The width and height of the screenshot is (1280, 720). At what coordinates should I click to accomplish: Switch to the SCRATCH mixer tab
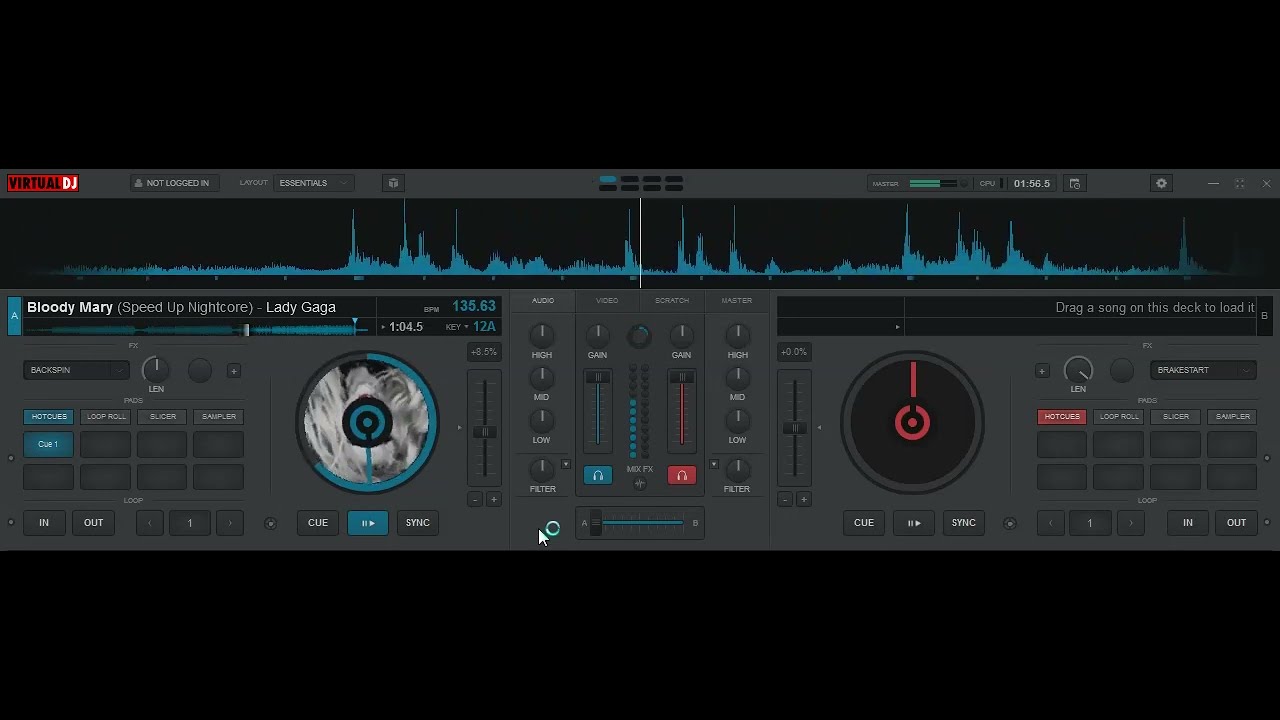click(672, 300)
